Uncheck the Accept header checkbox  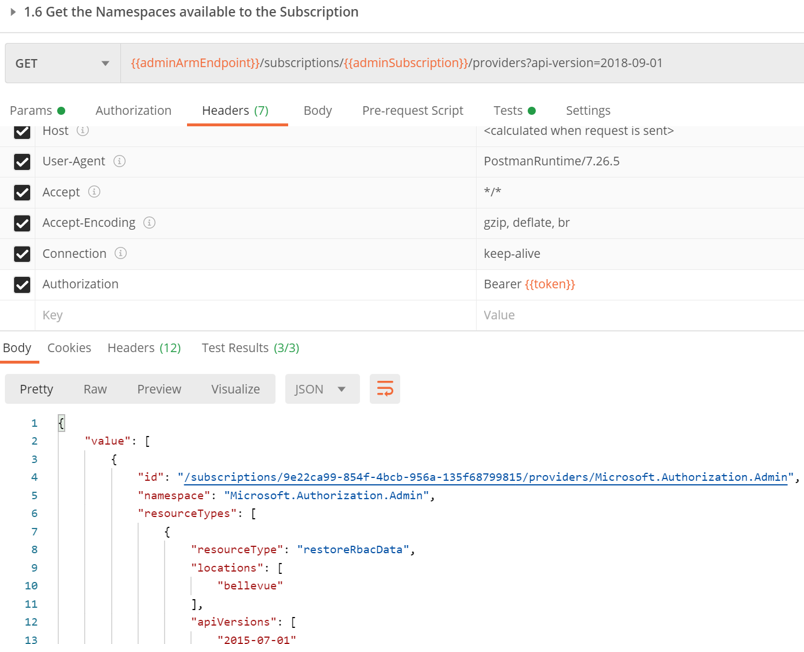click(x=22, y=193)
